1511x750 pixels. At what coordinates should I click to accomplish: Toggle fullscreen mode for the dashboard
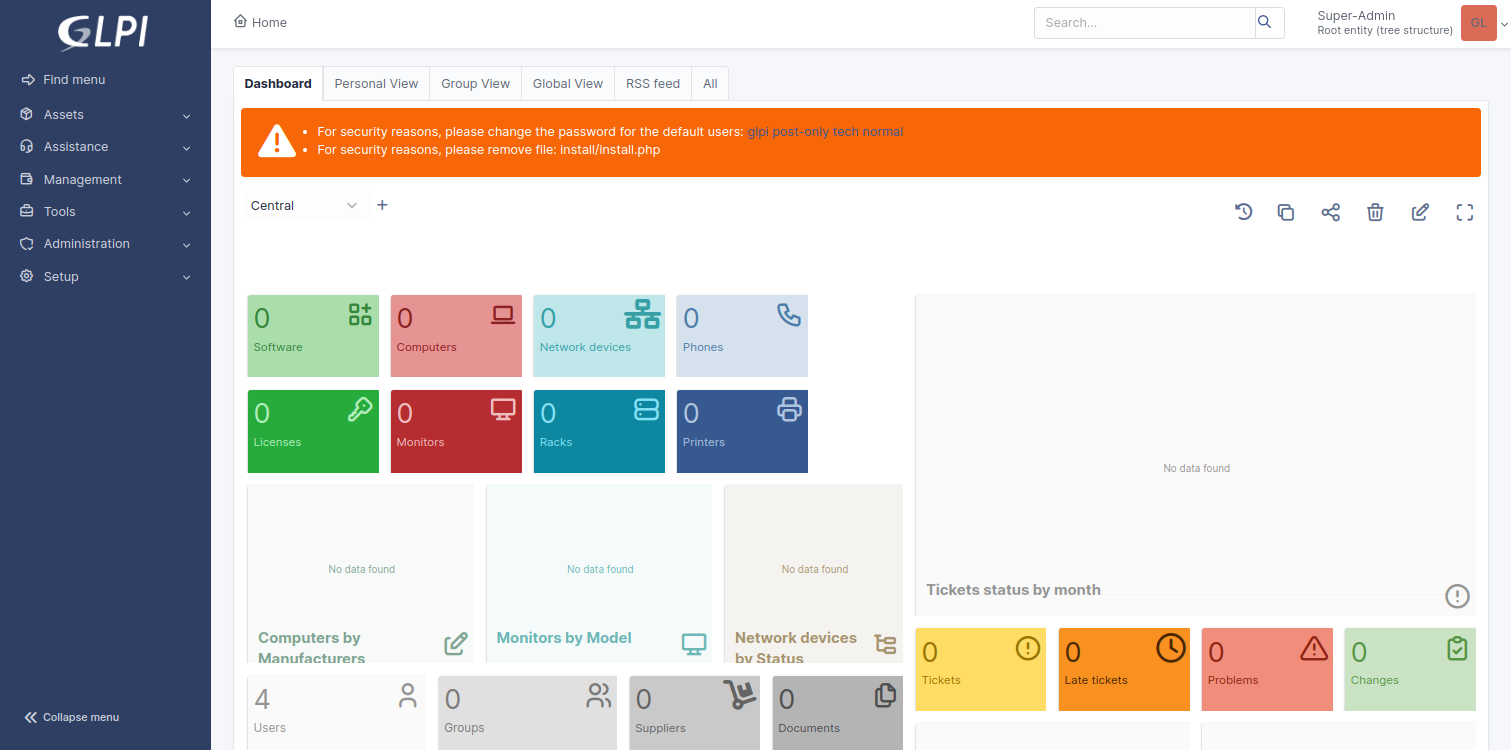[1464, 212]
